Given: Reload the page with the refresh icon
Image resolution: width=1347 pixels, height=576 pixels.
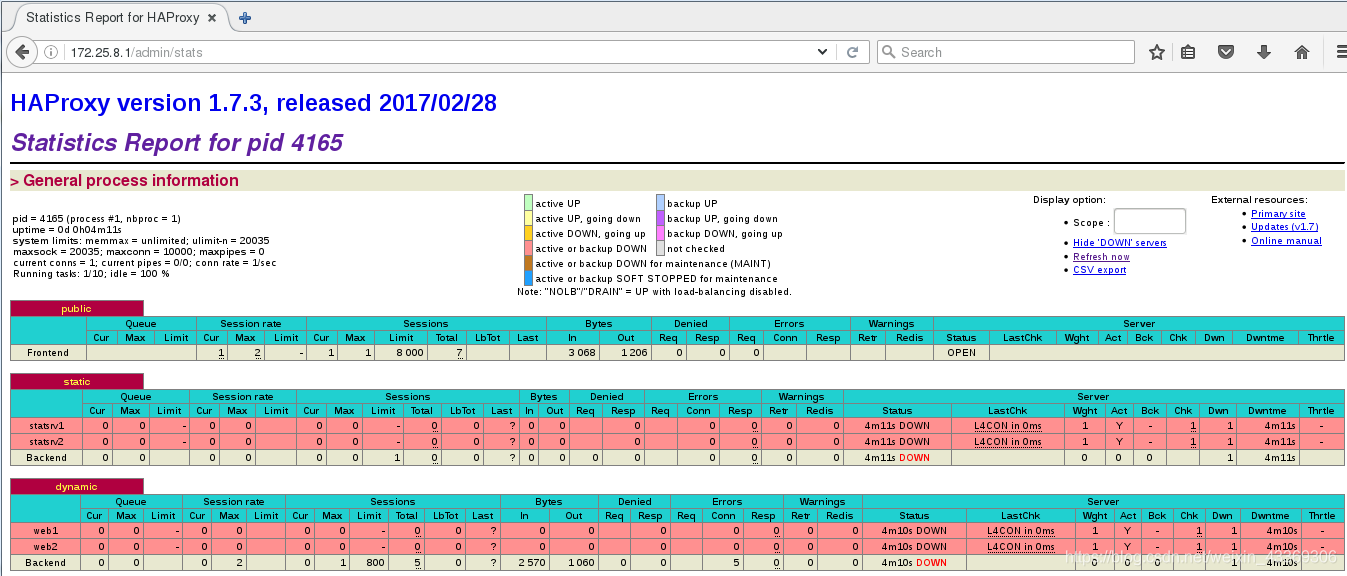Looking at the screenshot, I should (853, 52).
